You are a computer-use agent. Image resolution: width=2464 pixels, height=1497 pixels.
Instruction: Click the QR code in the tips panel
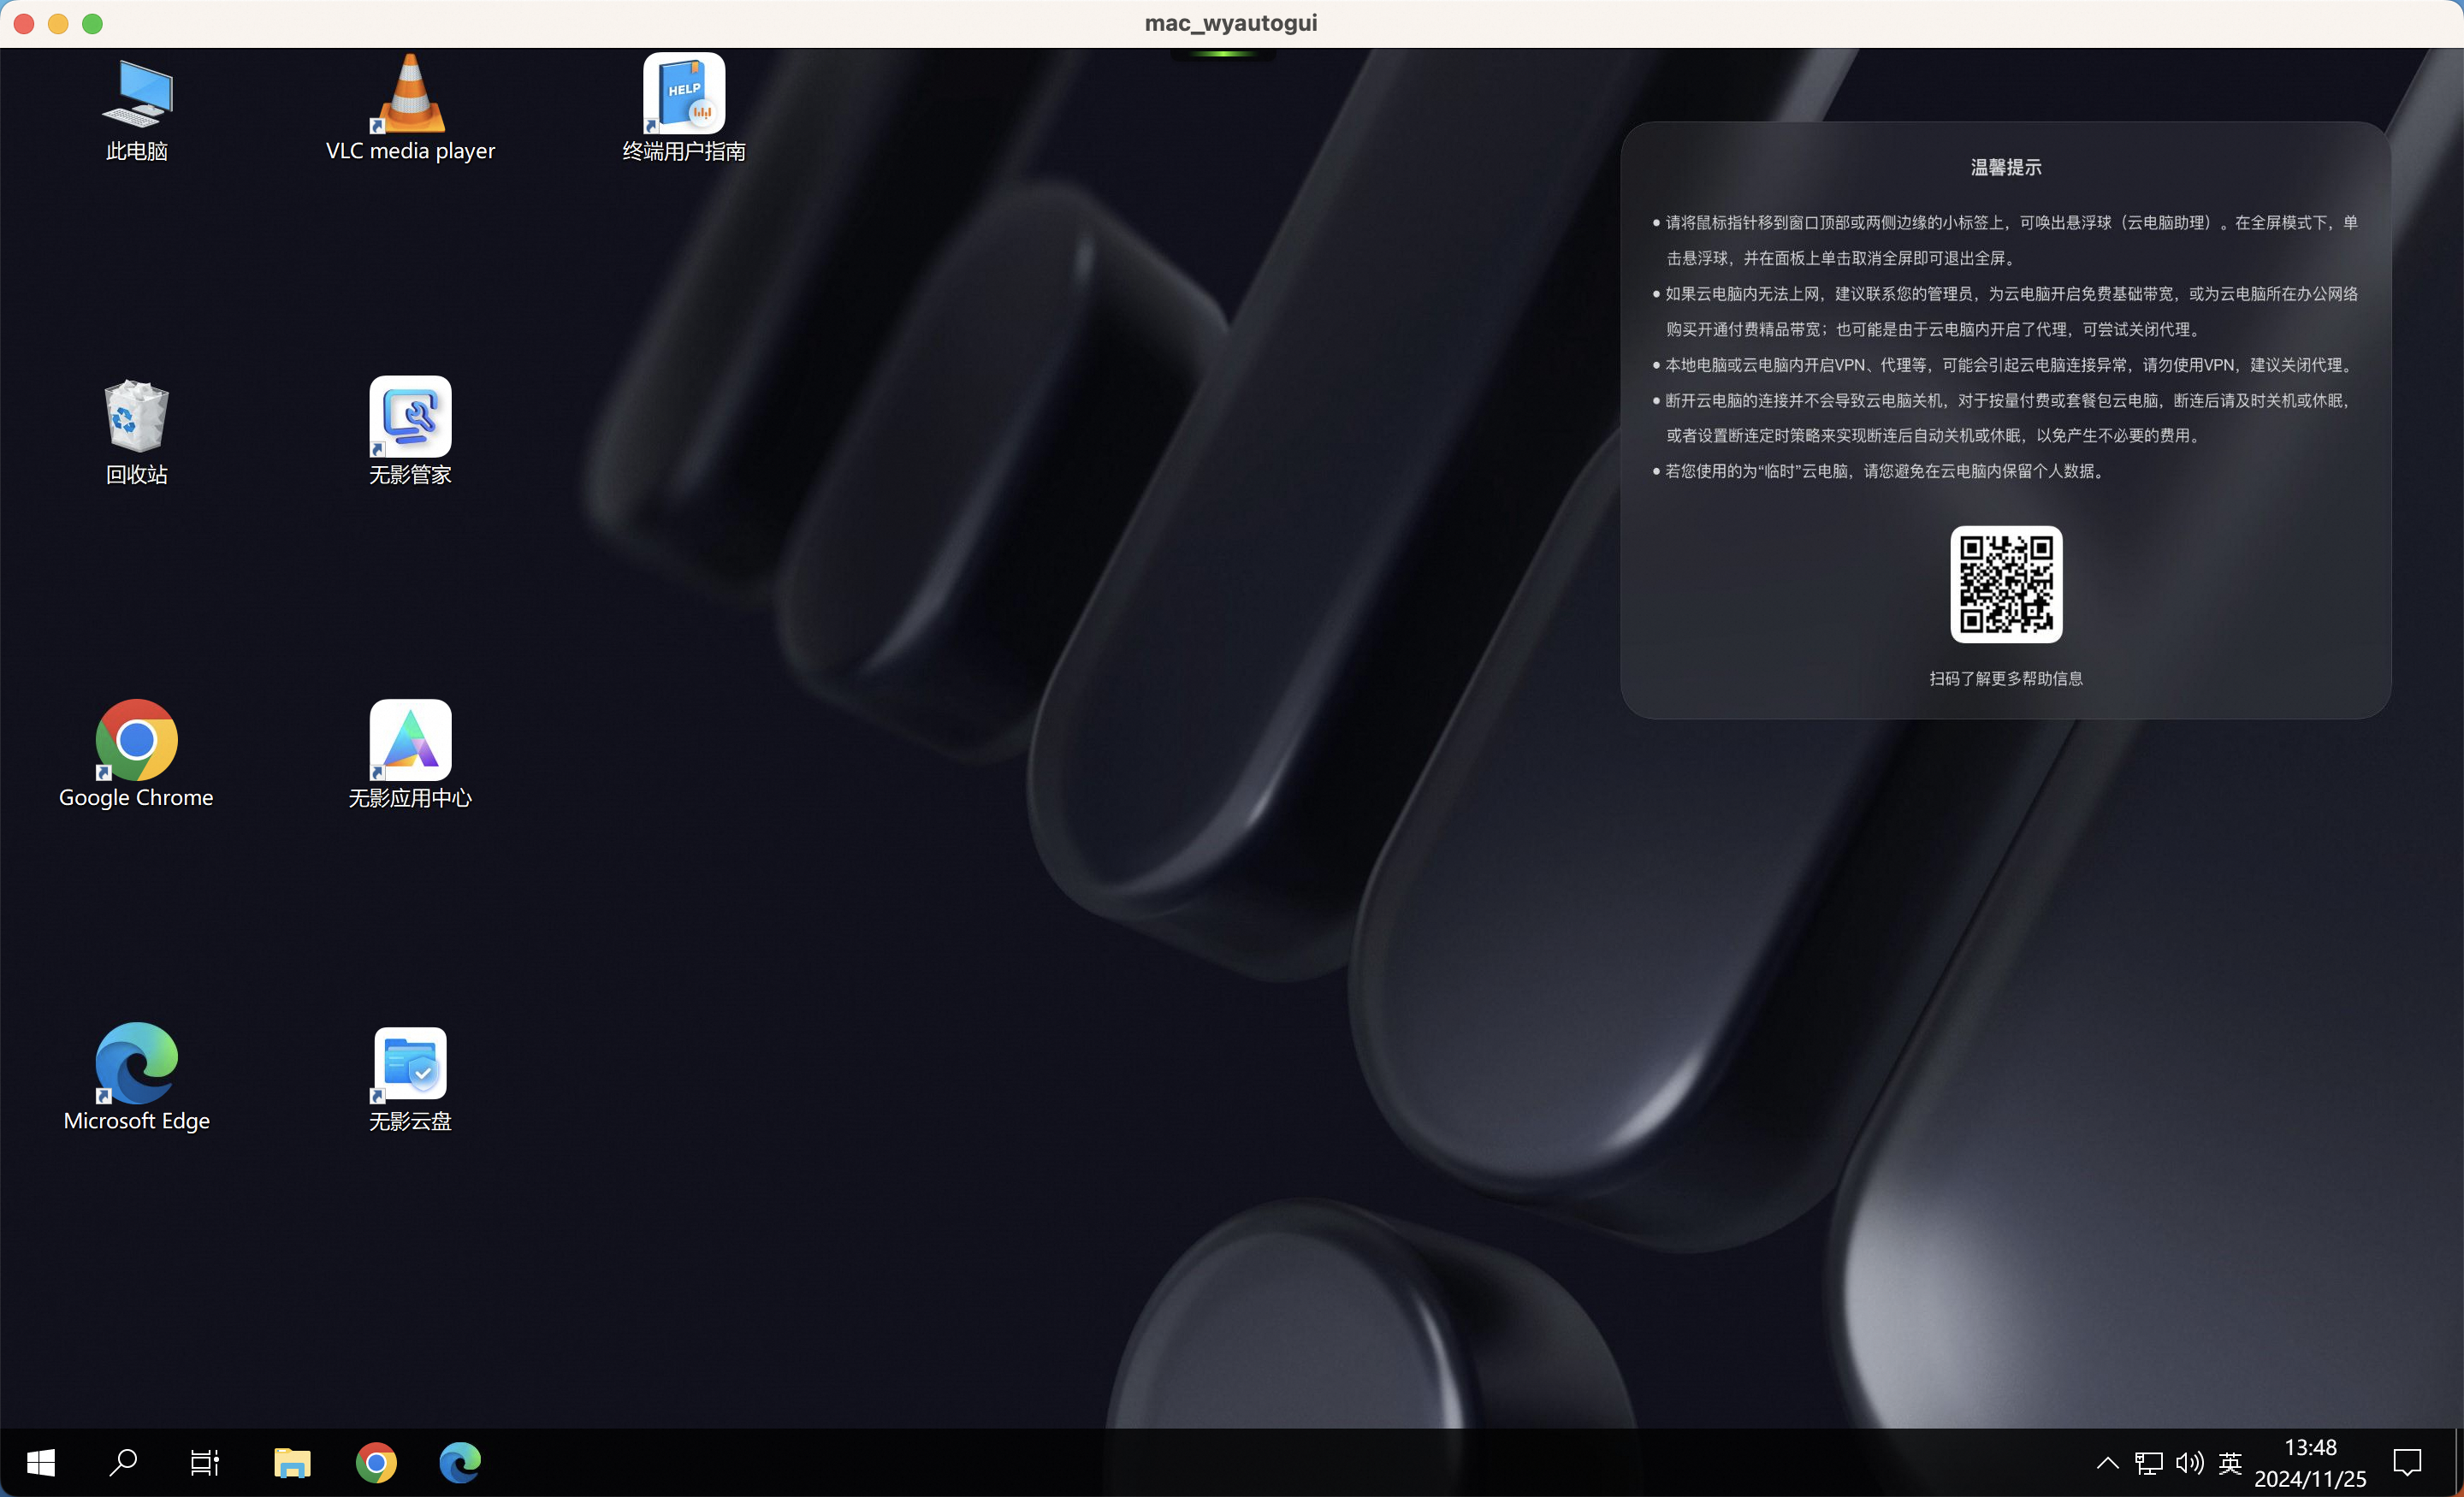coord(2006,584)
